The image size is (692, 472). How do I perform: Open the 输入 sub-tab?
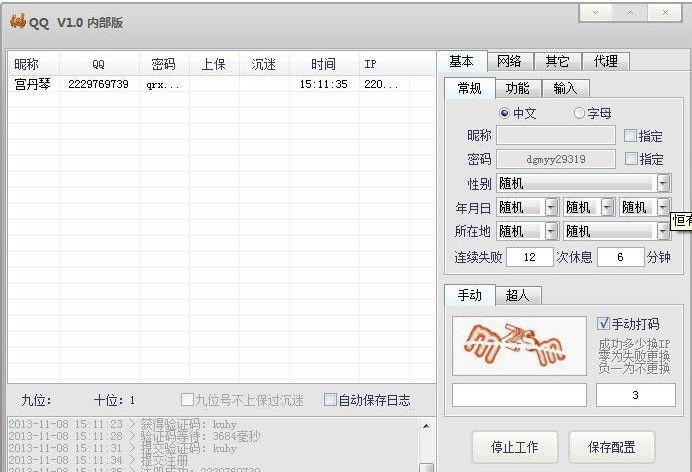tap(565, 89)
